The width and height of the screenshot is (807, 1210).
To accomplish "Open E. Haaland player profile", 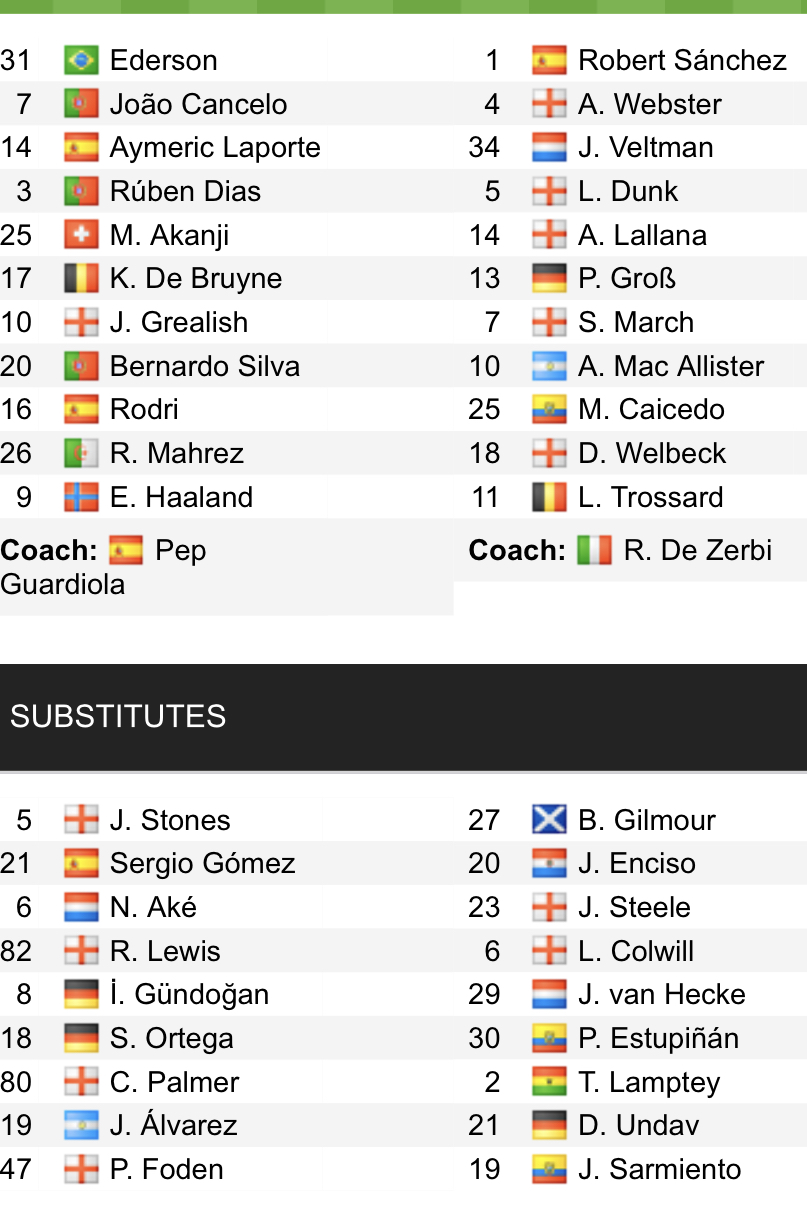I will tap(181, 498).
